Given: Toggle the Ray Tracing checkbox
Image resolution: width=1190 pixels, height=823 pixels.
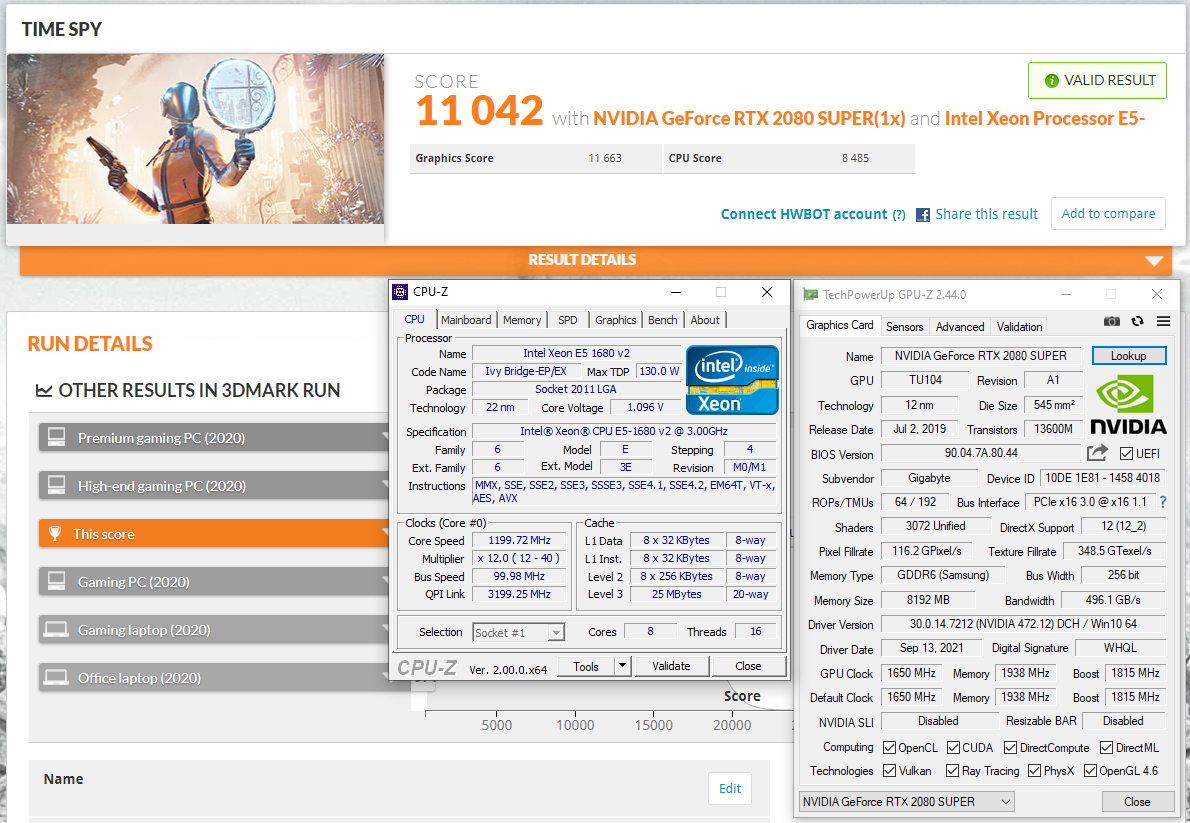Looking at the screenshot, I should point(954,771).
